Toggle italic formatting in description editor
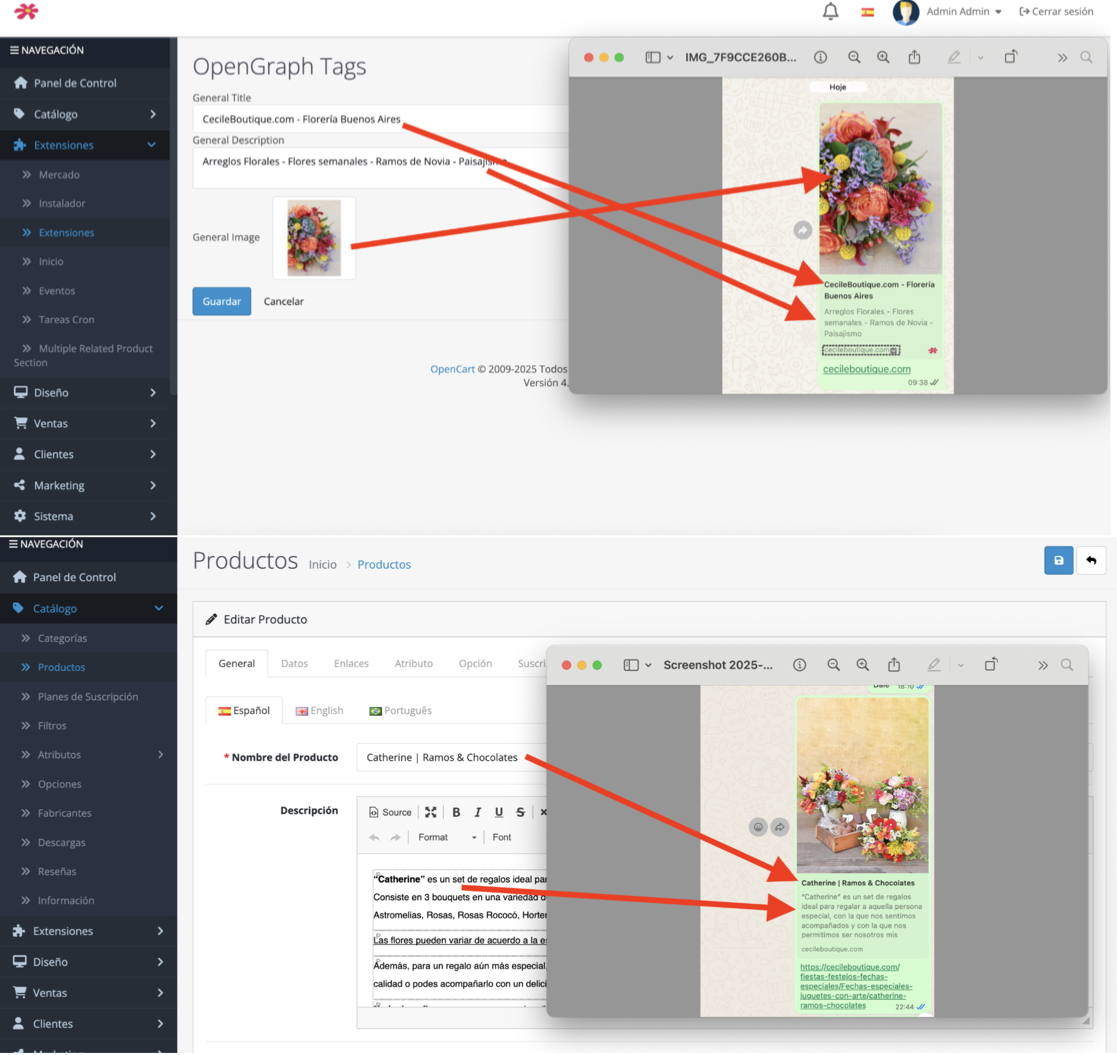The image size is (1117, 1055). coord(477,812)
